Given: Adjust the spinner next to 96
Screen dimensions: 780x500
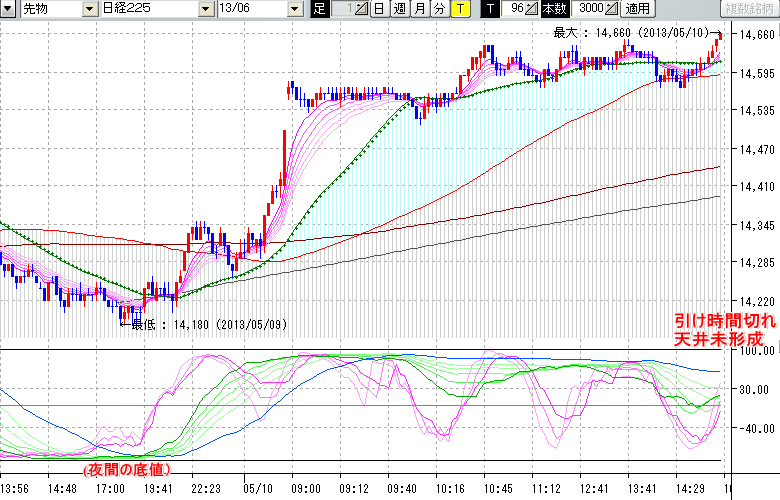Looking at the screenshot, I should click(x=532, y=9).
